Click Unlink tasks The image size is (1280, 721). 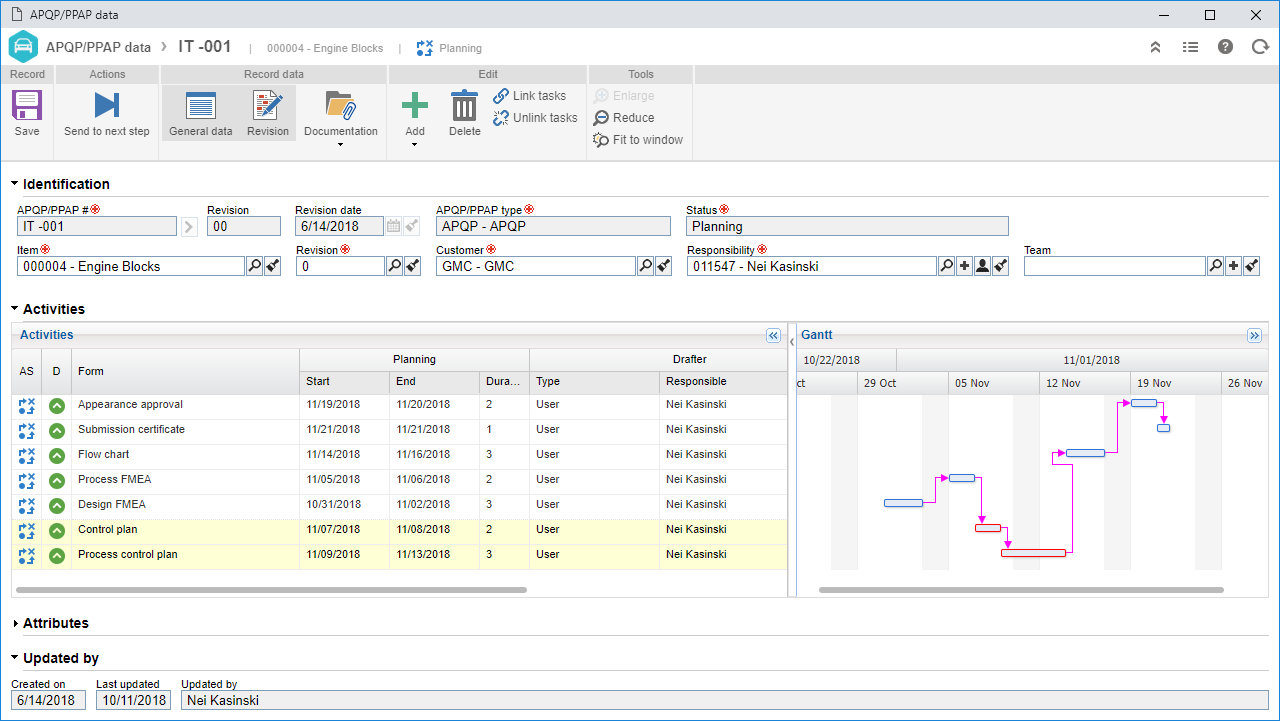(x=535, y=118)
